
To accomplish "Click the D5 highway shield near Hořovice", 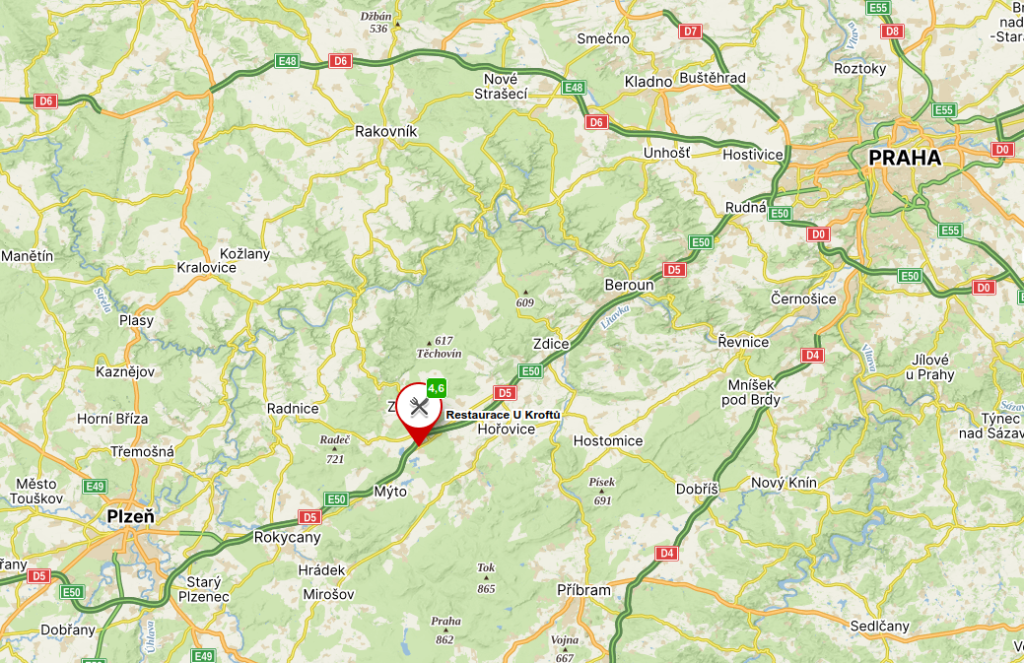I will (x=505, y=393).
